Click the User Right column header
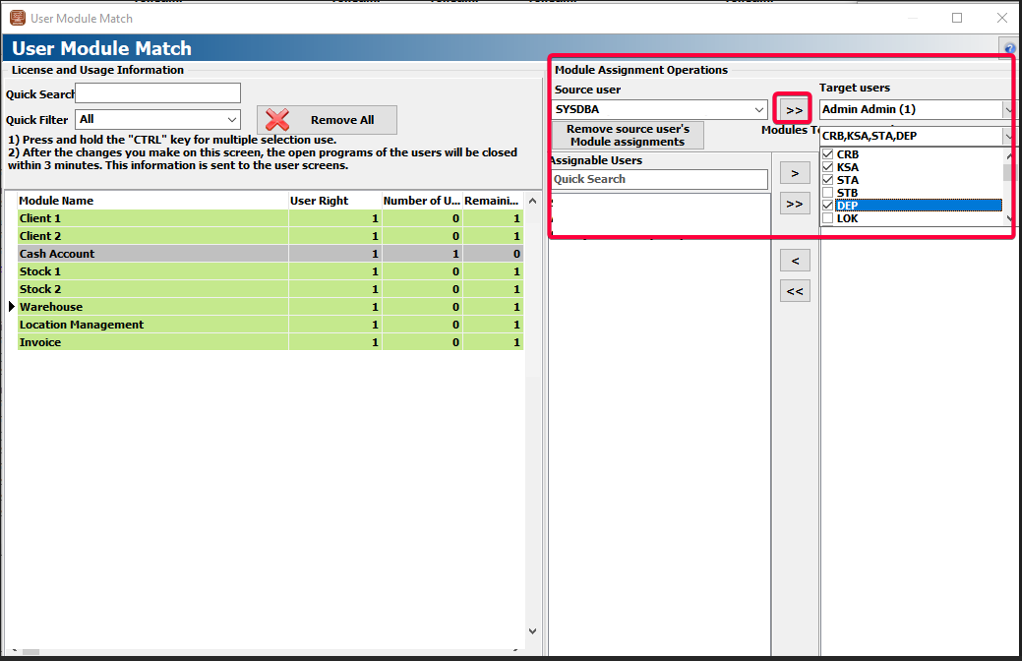This screenshot has height=661, width=1022. [x=332, y=201]
